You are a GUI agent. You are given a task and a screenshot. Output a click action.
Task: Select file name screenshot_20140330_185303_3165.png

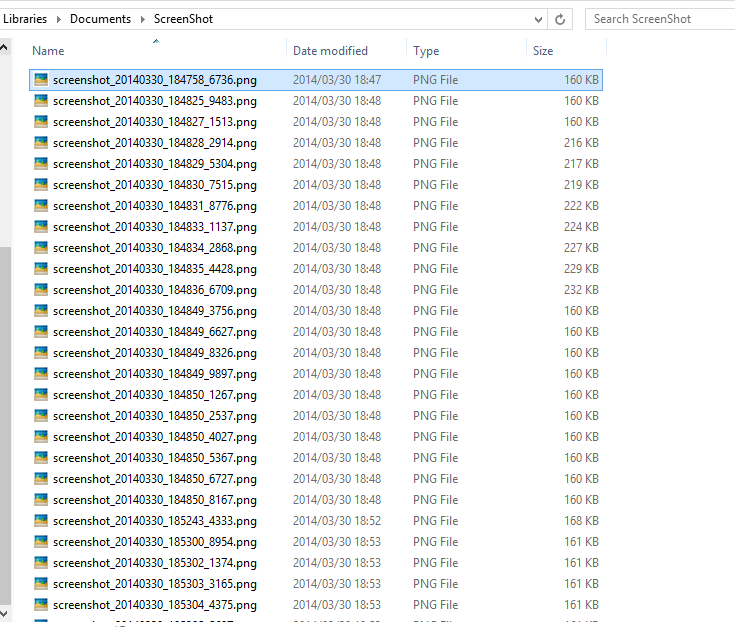155,584
